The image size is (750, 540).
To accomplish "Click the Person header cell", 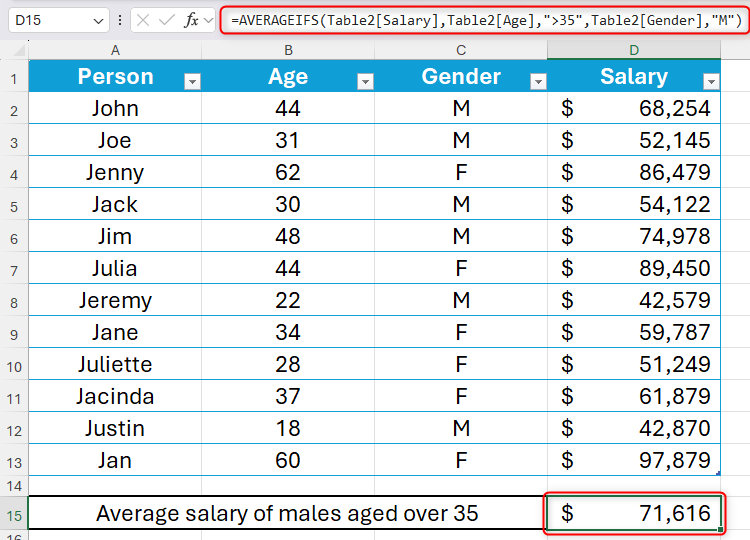I will click(115, 76).
